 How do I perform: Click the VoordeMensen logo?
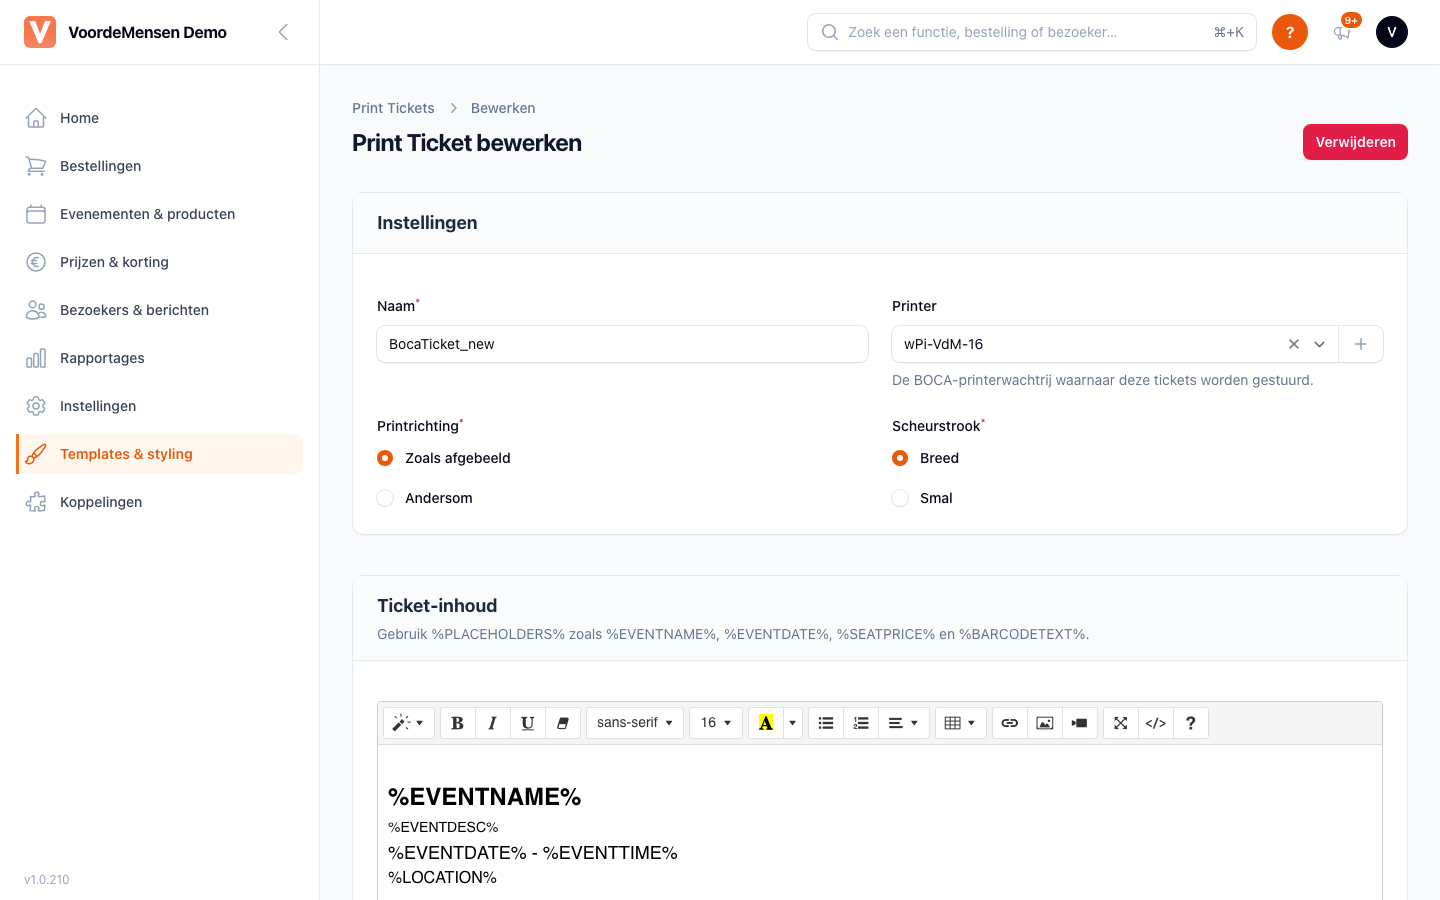[40, 32]
